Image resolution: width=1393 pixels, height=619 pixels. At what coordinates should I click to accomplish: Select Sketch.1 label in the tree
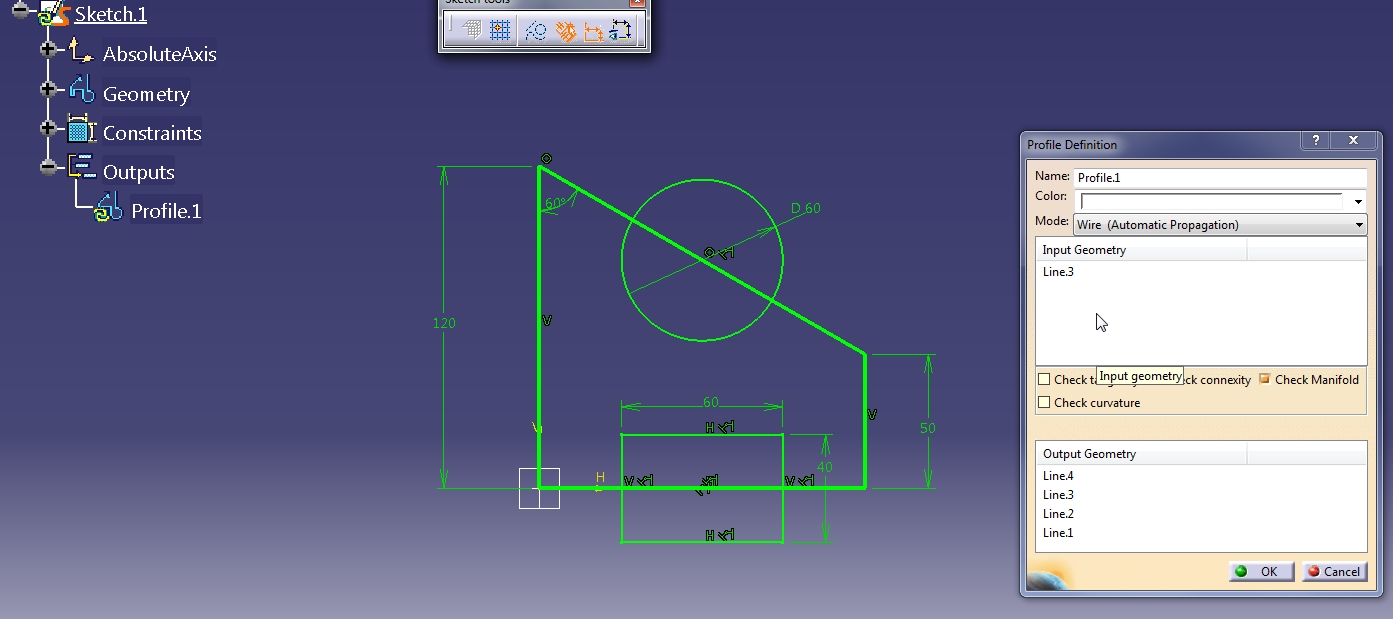(x=111, y=15)
